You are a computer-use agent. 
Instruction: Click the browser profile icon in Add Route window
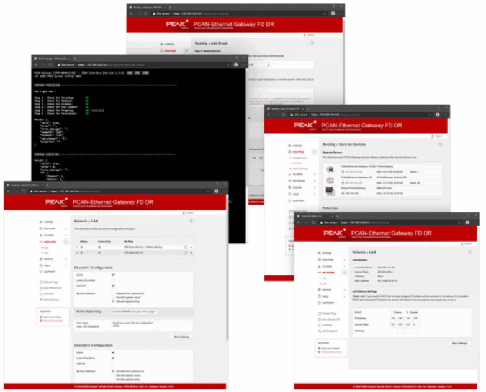(x=333, y=13)
